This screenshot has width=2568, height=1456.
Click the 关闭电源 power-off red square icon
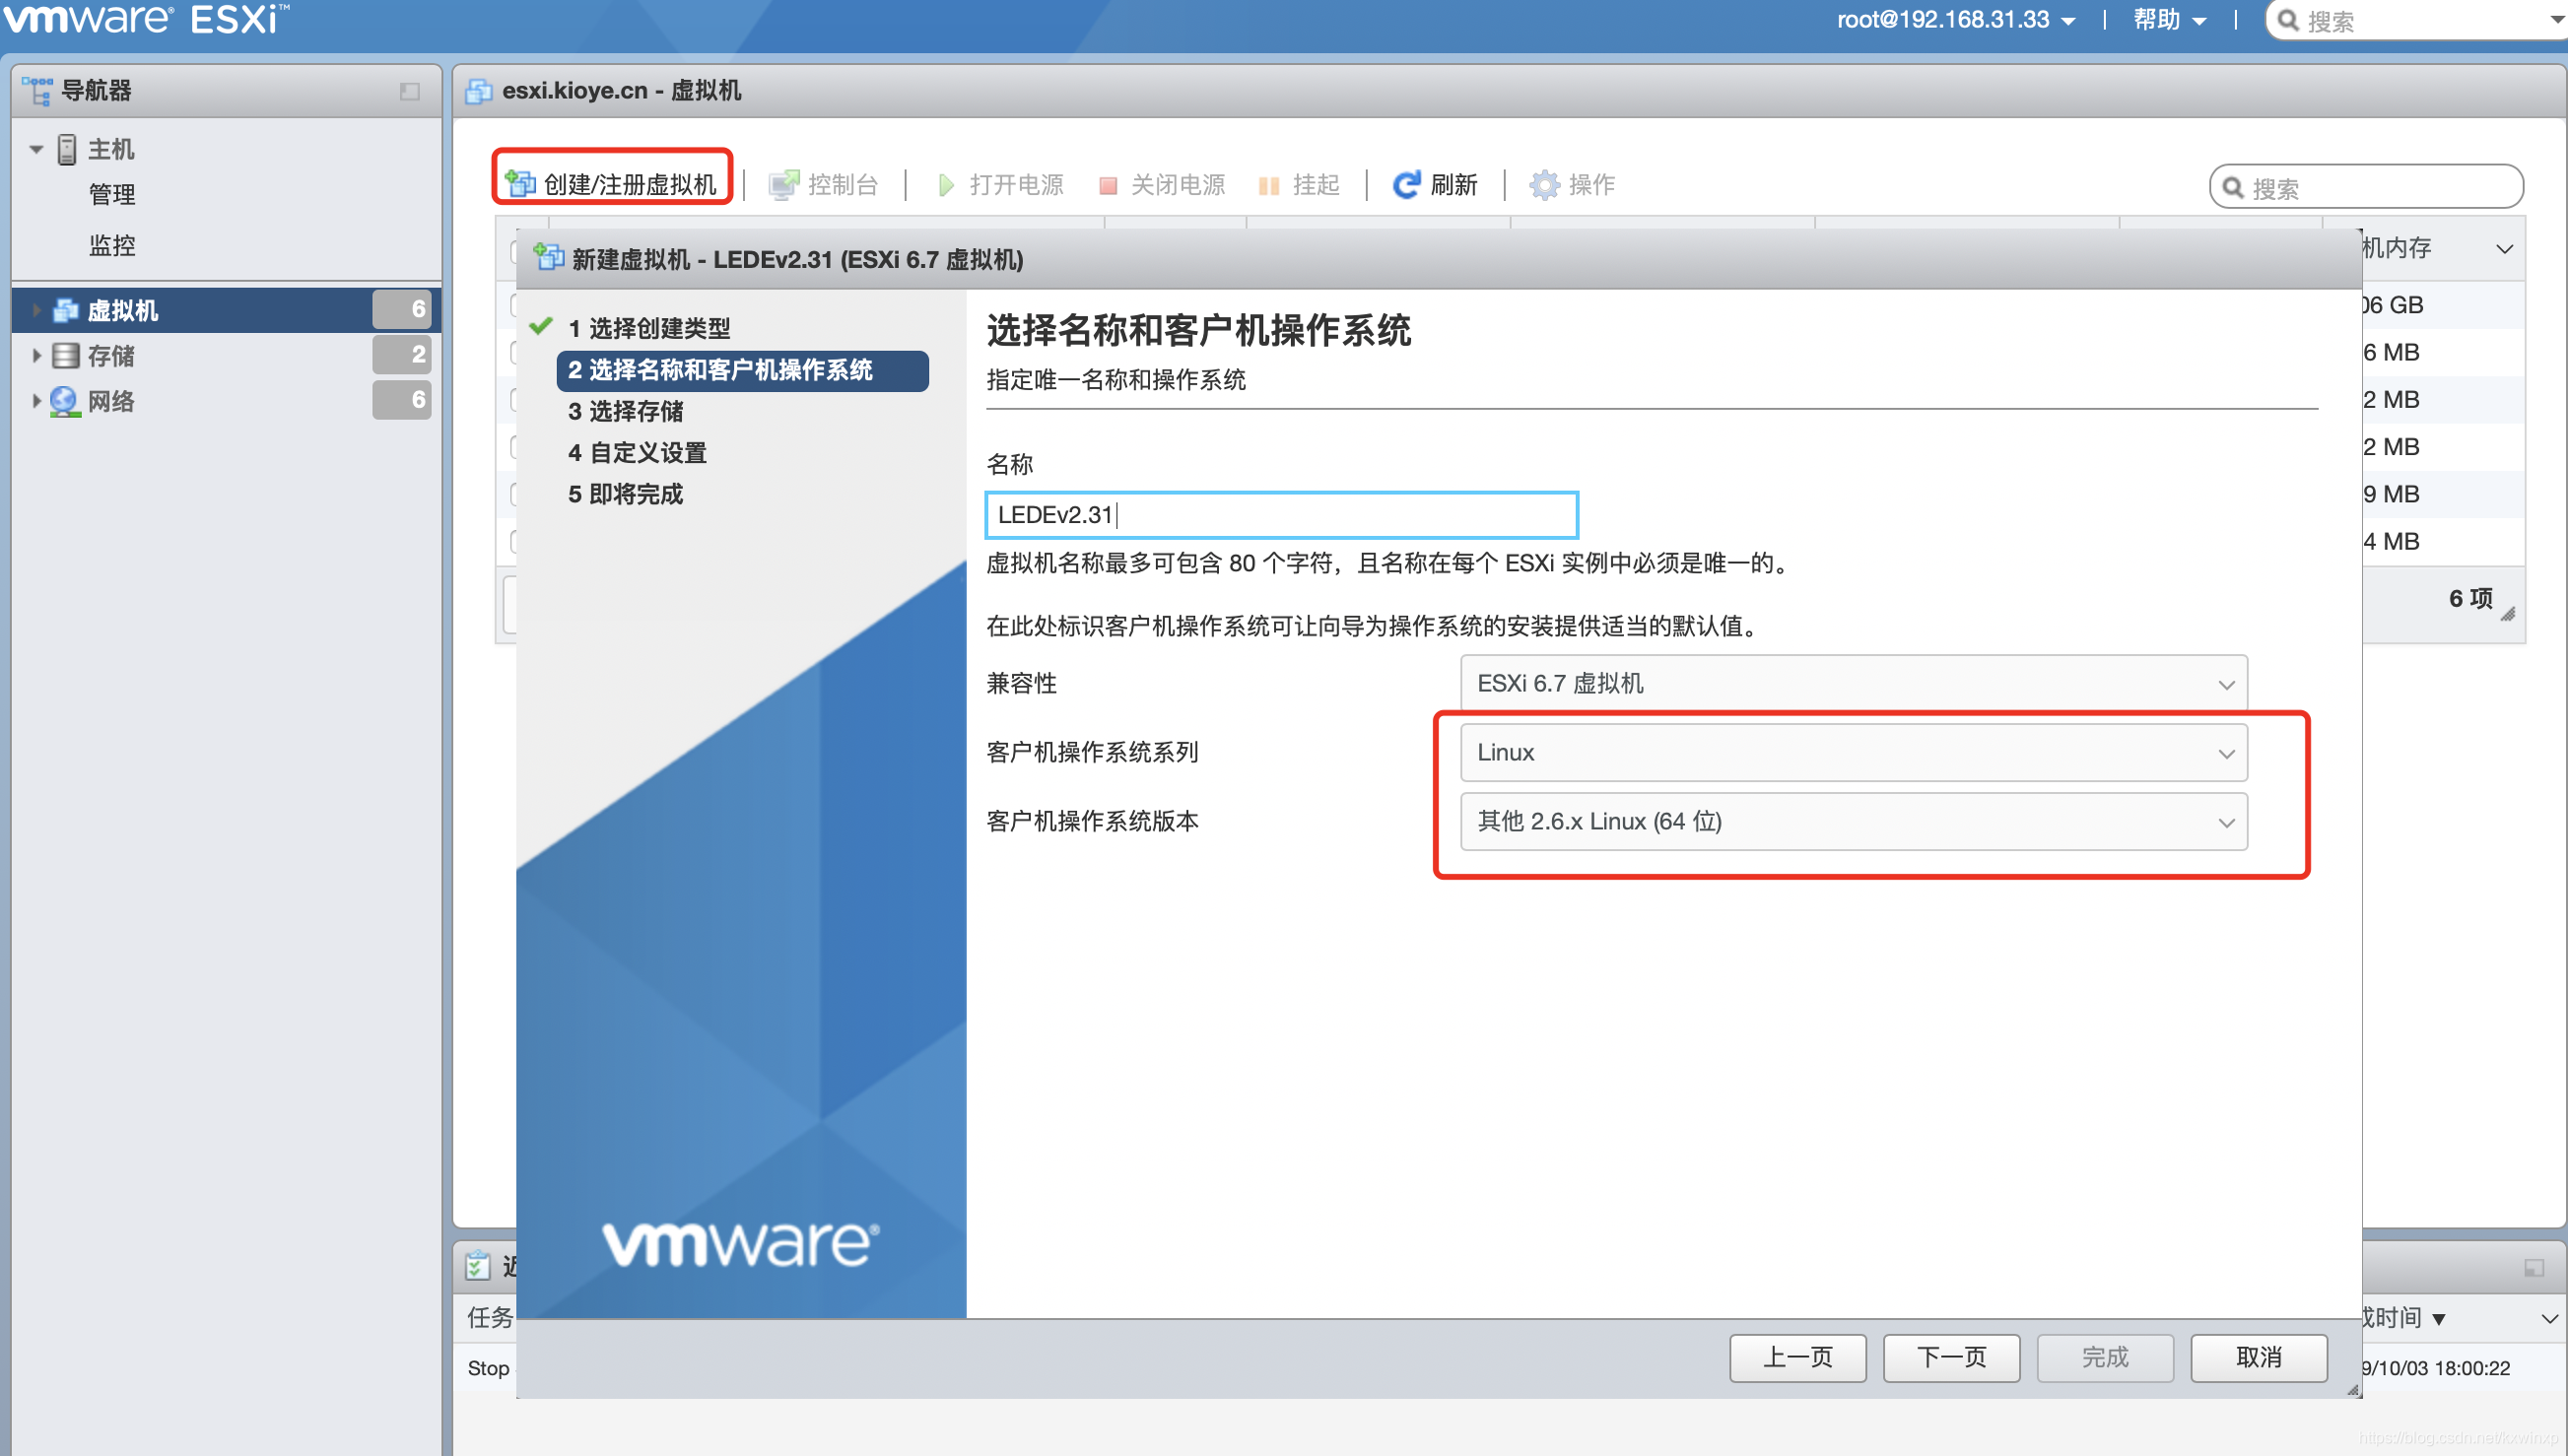[x=1108, y=186]
